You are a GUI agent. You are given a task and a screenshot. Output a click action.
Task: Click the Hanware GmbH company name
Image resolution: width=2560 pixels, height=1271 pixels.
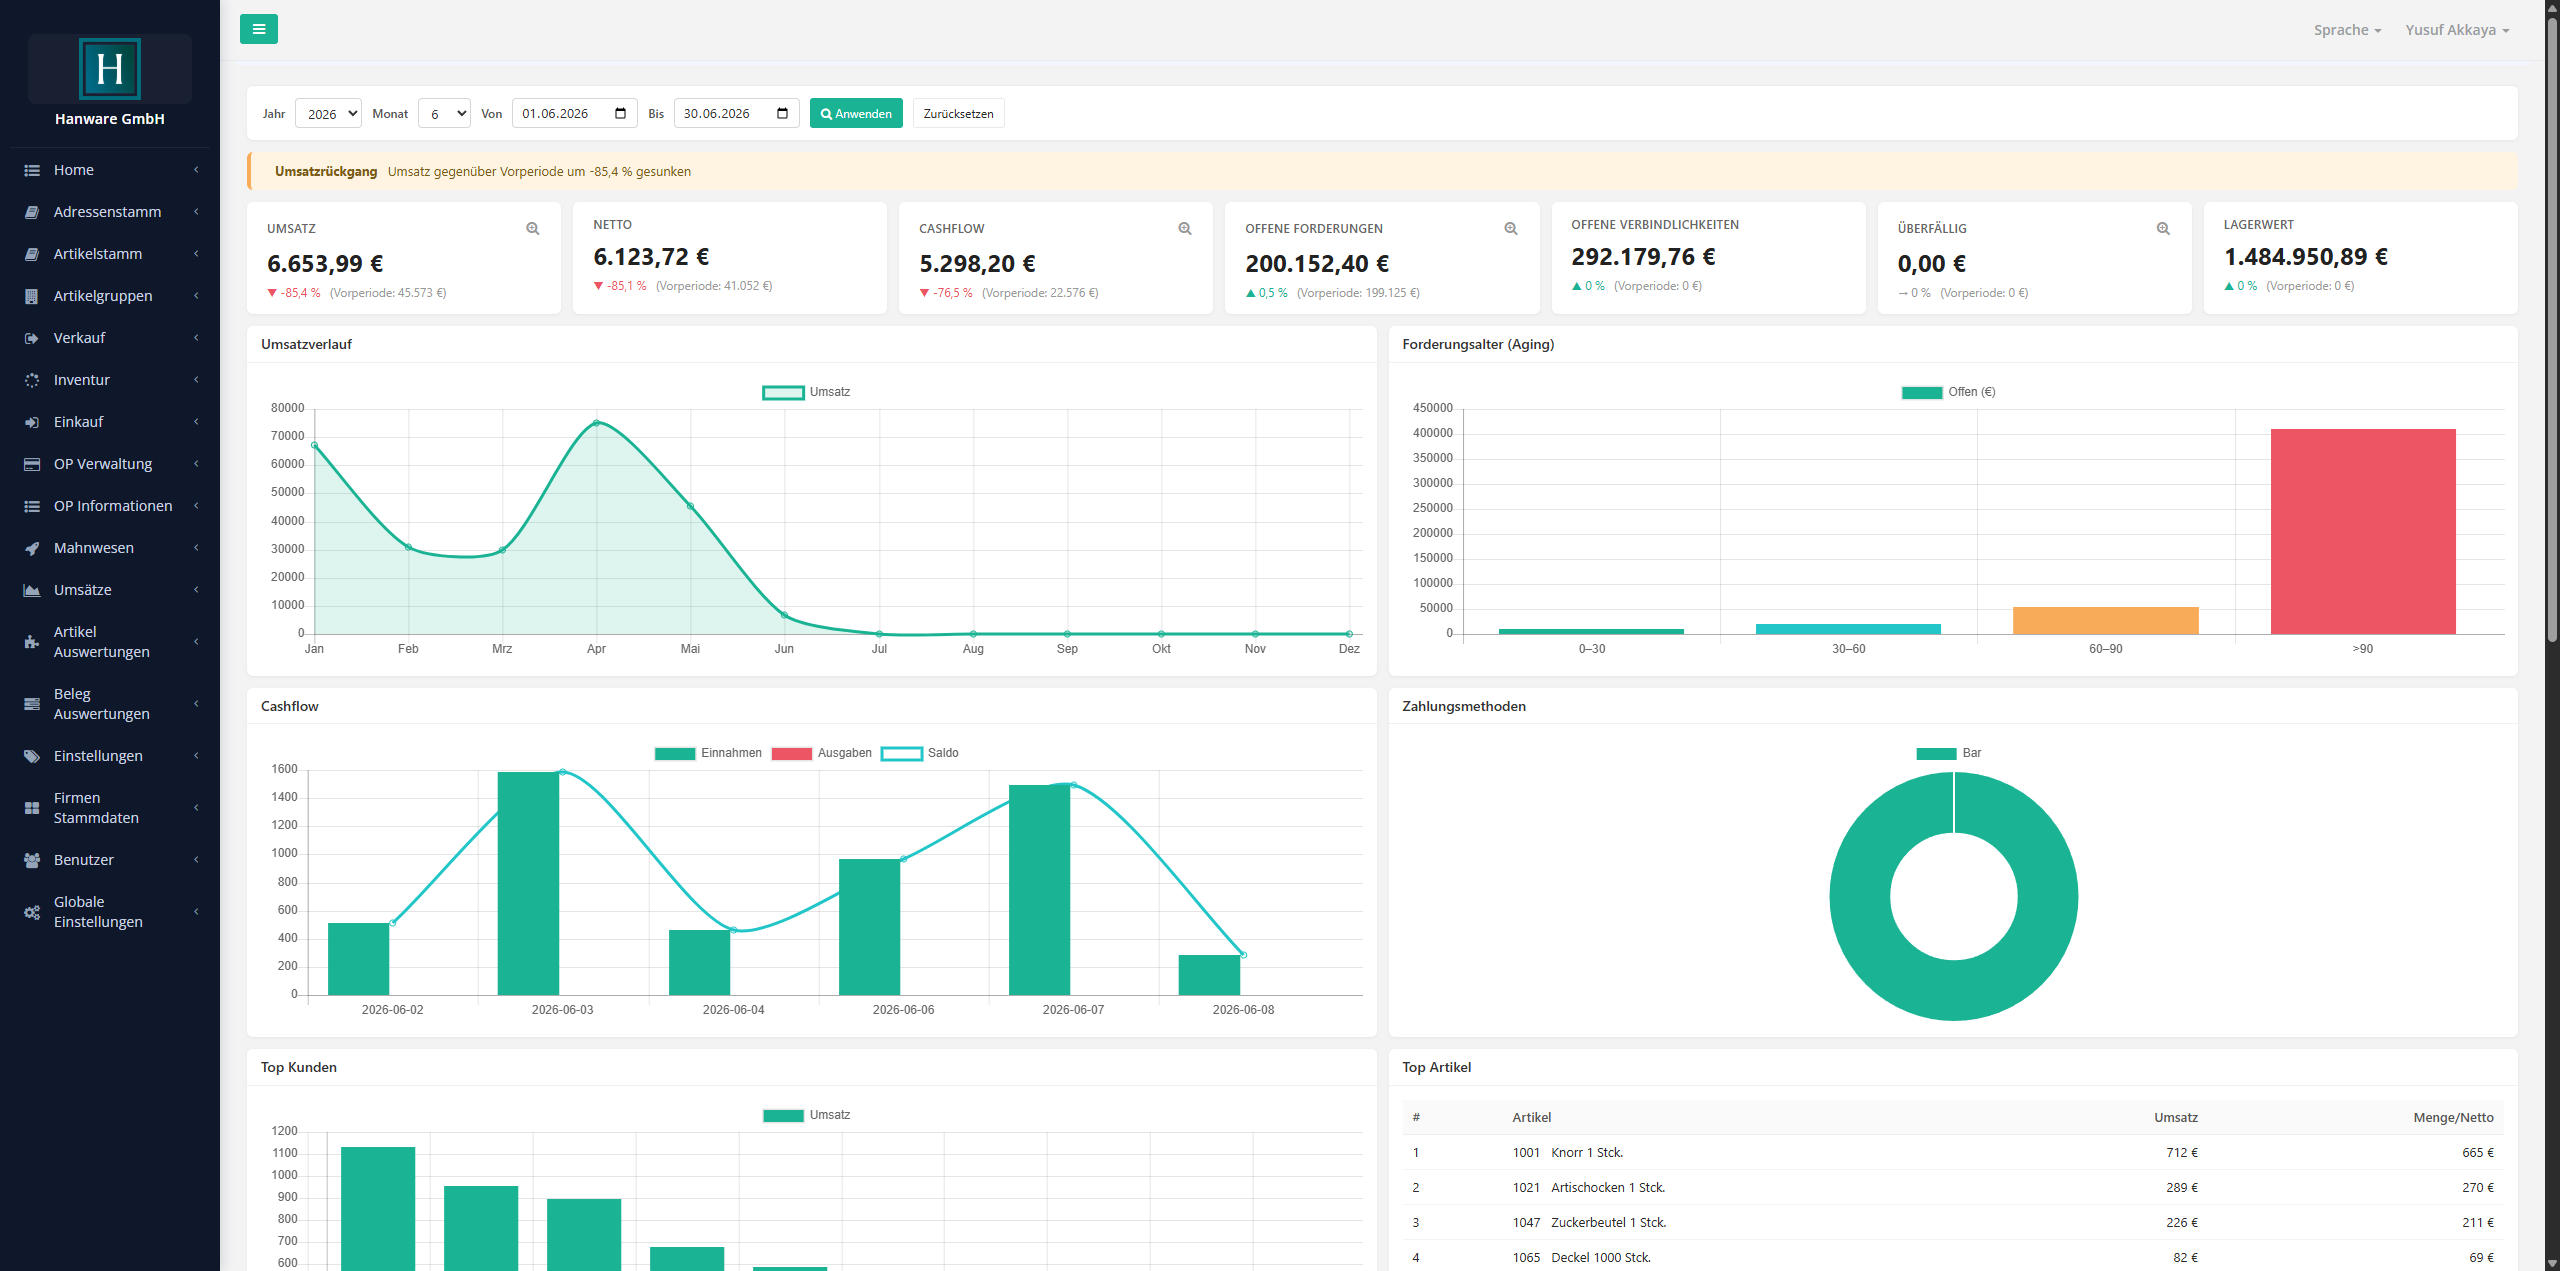(x=110, y=119)
